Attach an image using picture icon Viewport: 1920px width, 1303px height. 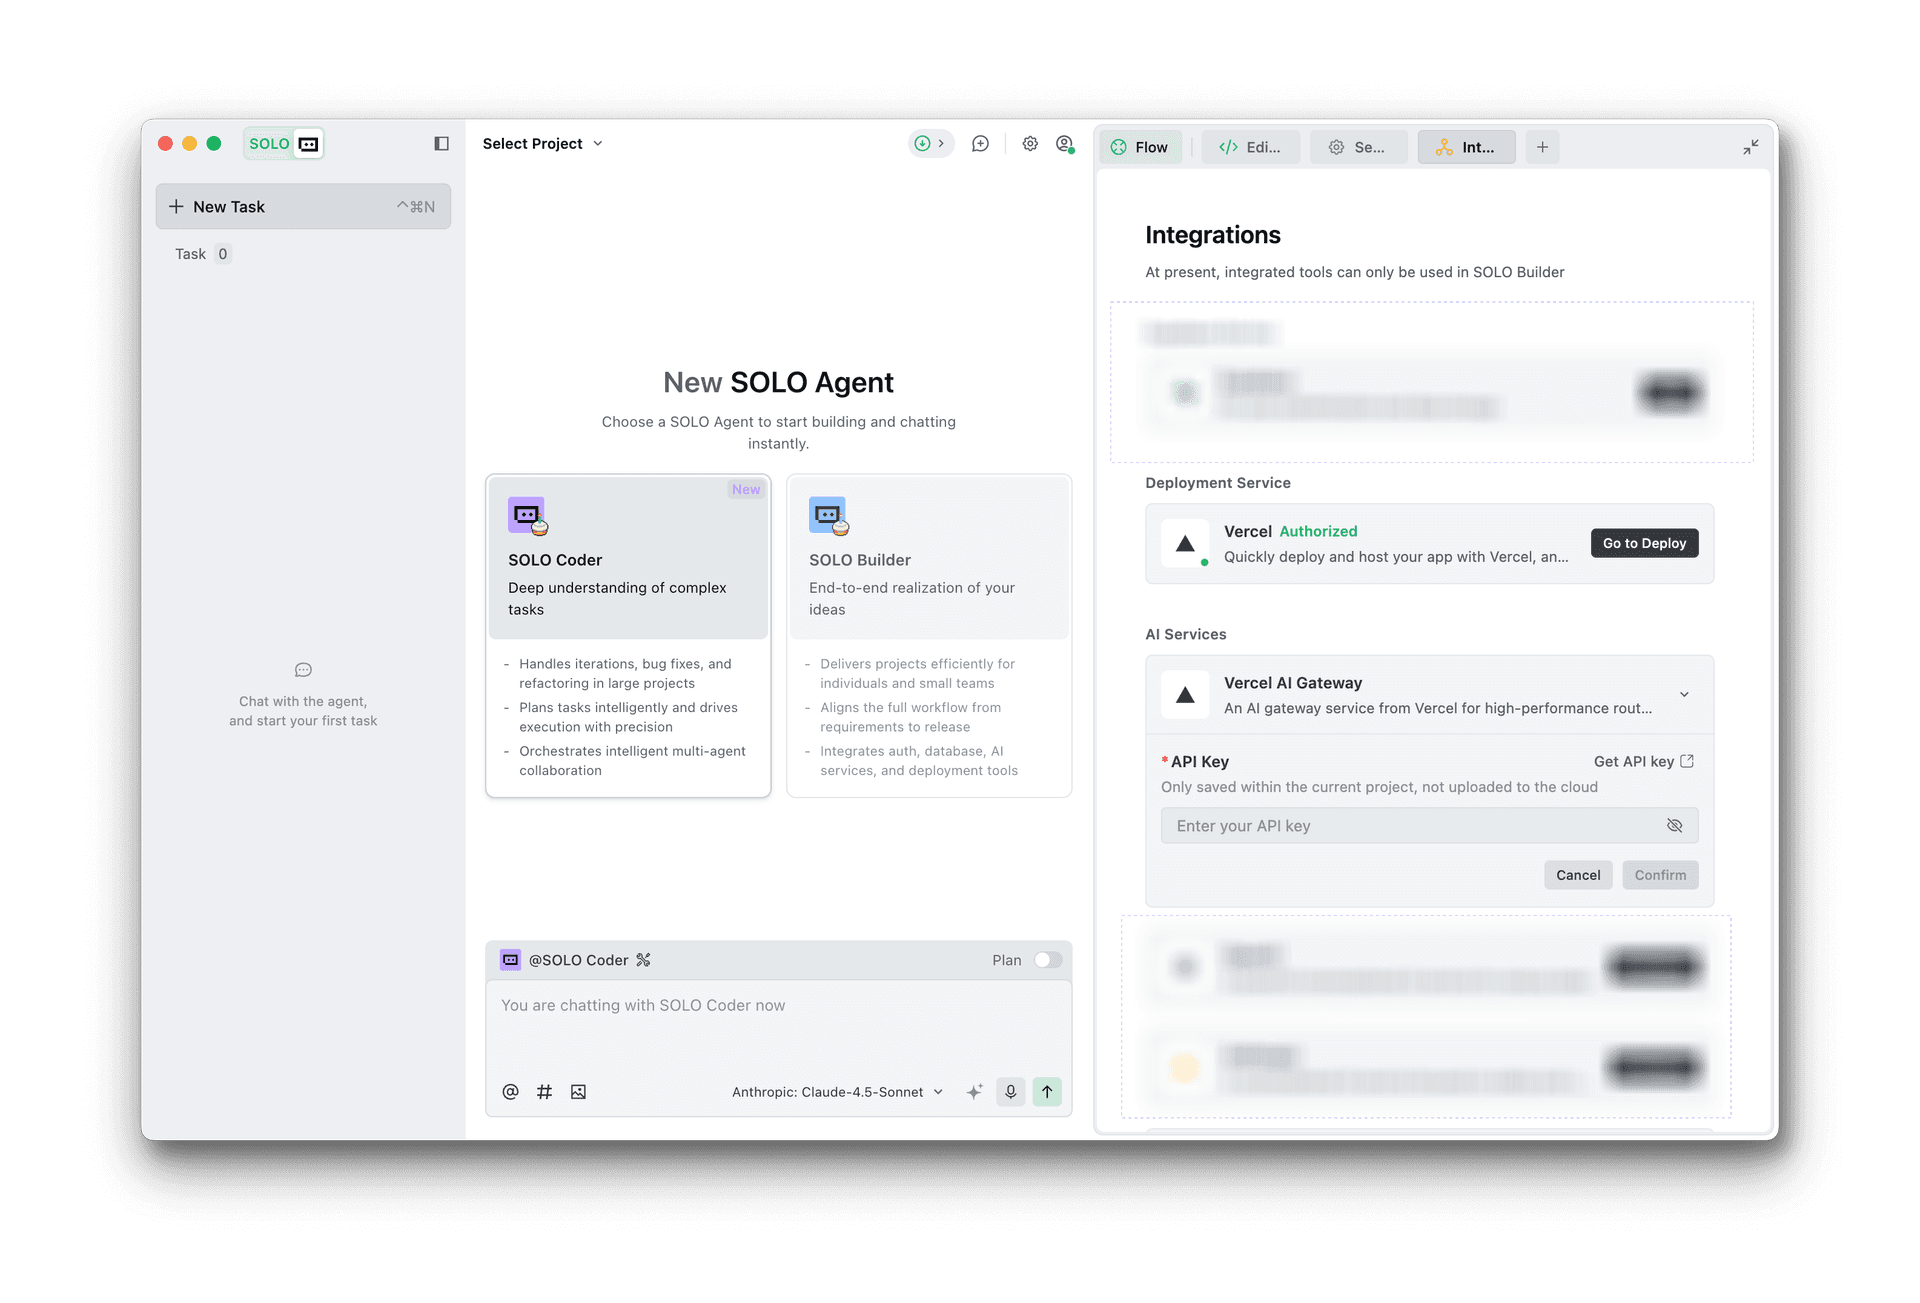[578, 1092]
